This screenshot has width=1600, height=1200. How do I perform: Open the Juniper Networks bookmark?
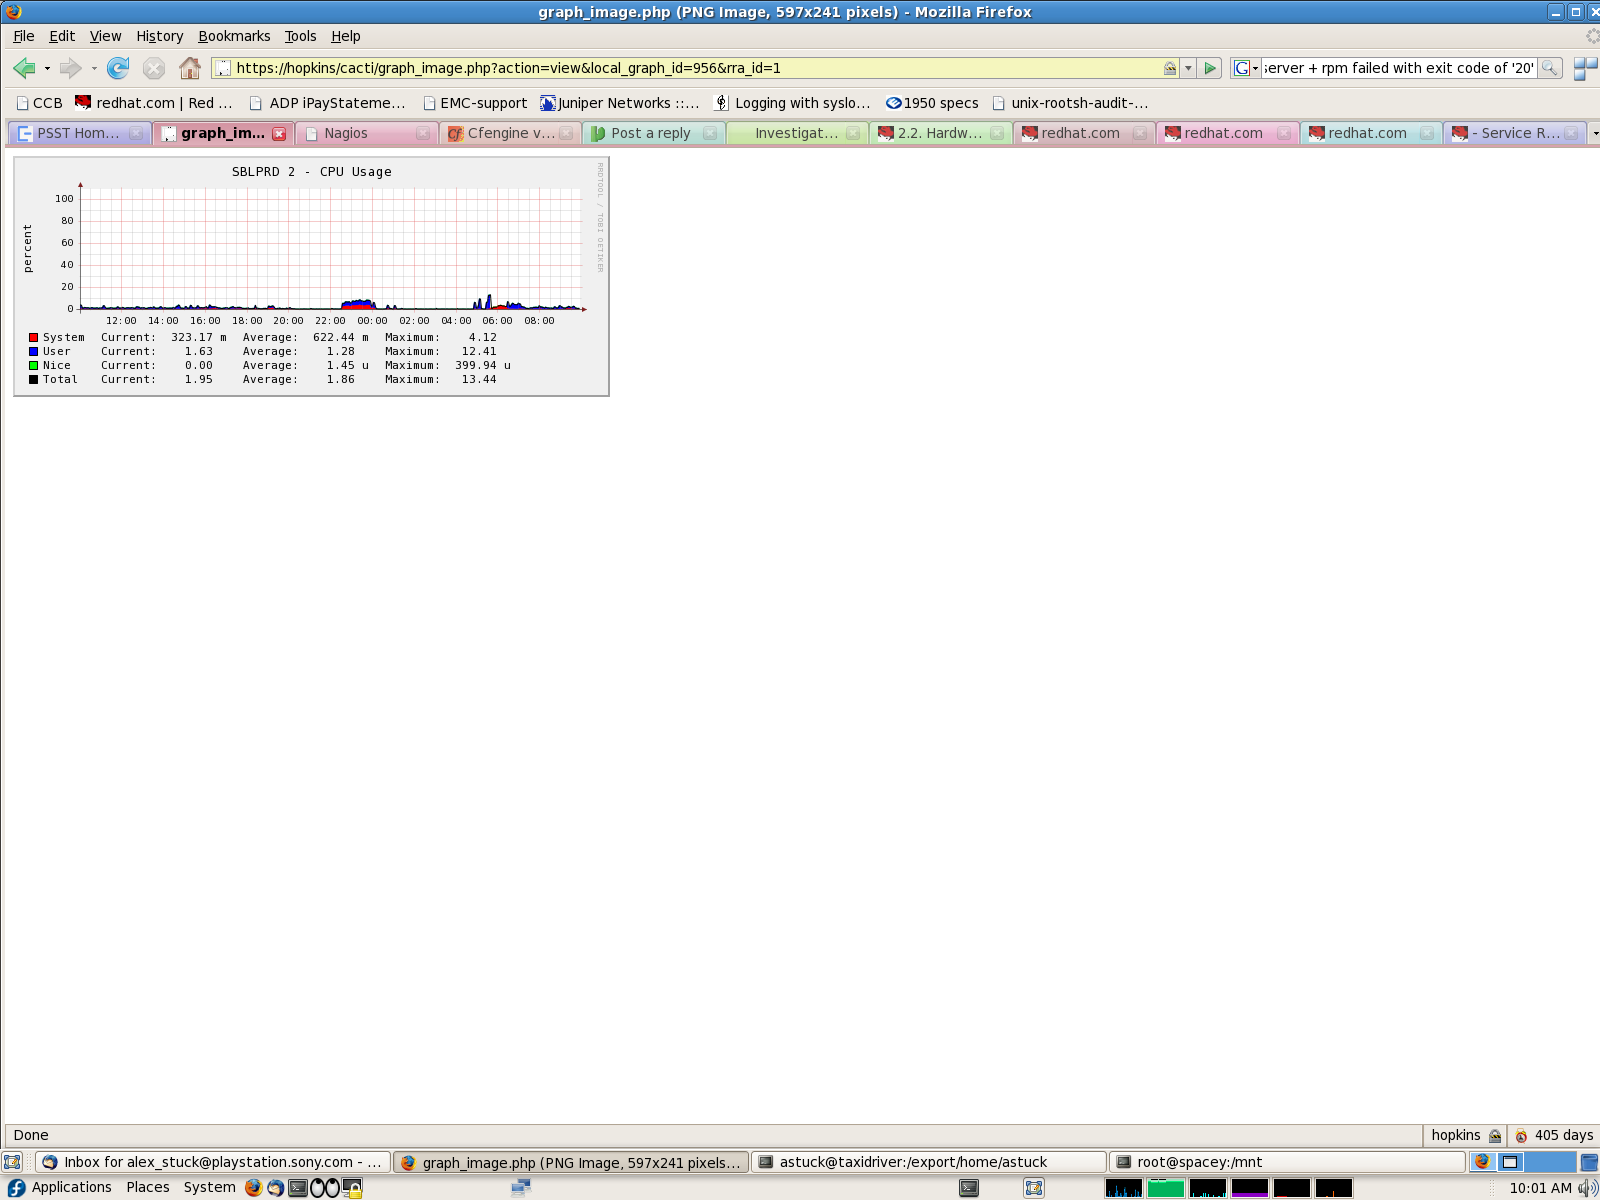pos(620,103)
